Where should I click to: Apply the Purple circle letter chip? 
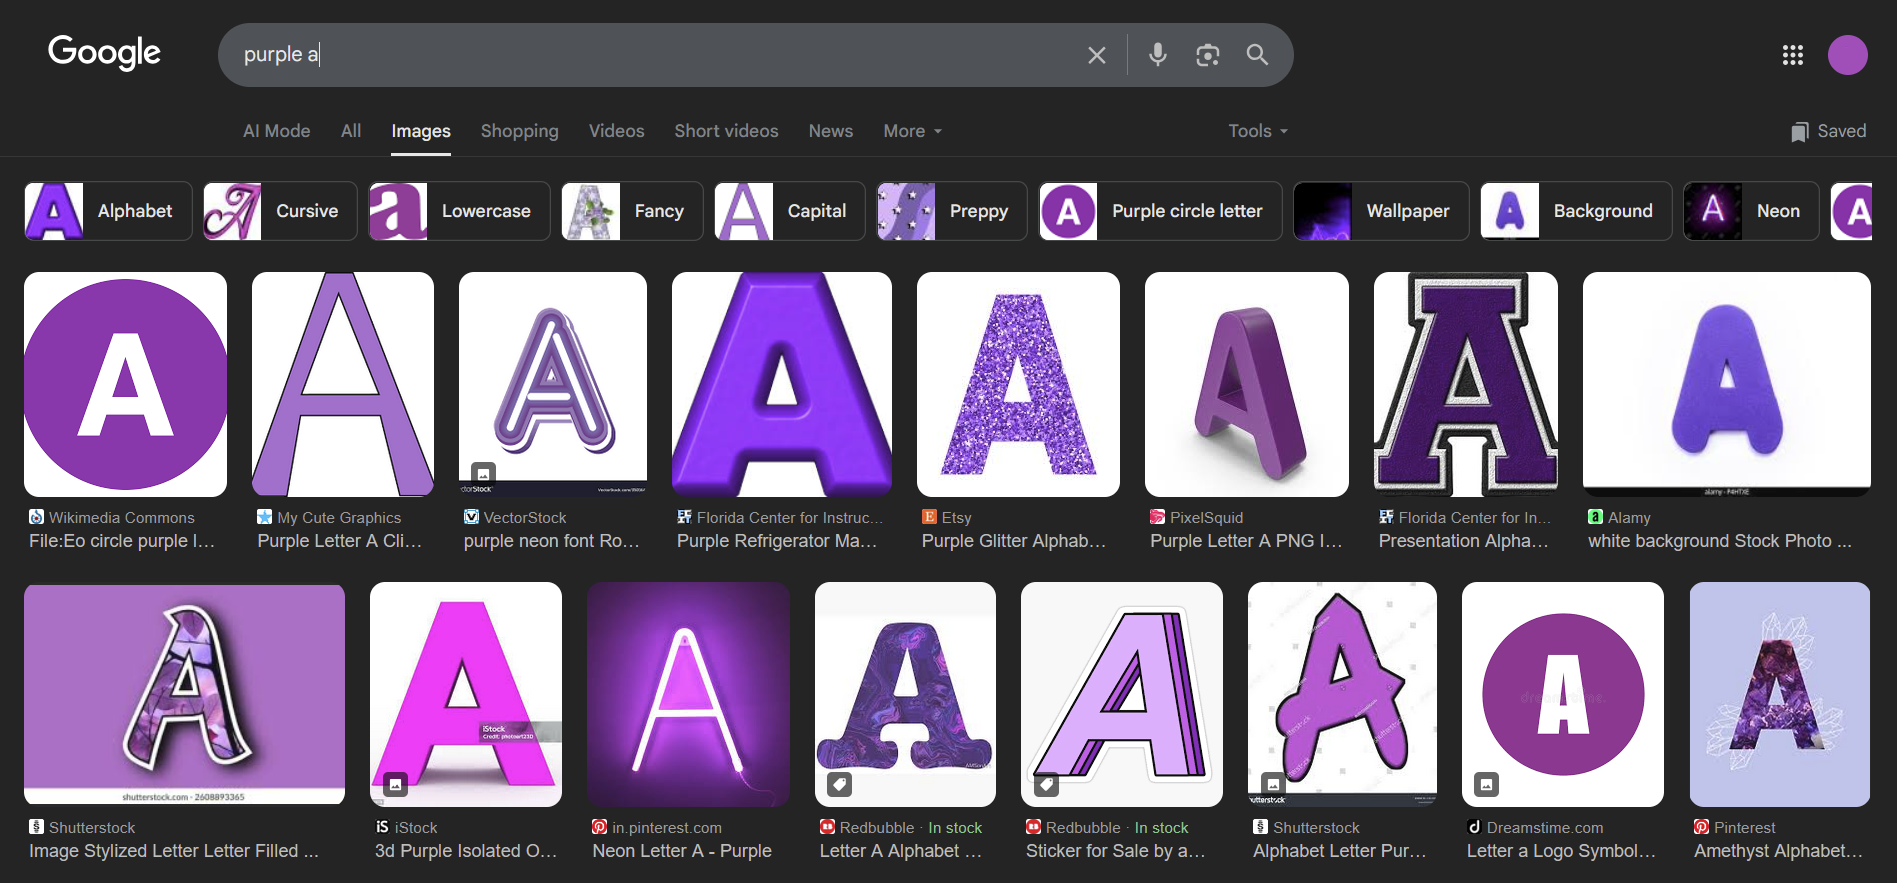[1161, 211]
